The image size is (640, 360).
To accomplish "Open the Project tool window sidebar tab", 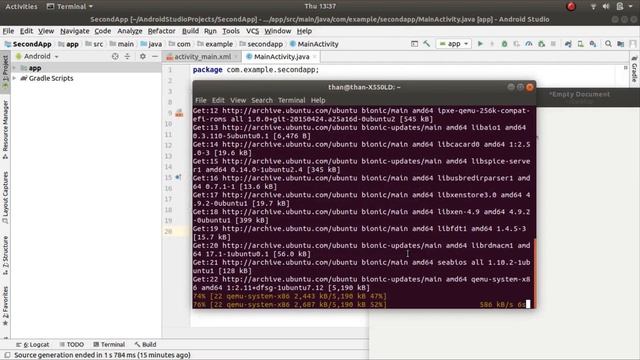I will pyautogui.click(x=5, y=71).
